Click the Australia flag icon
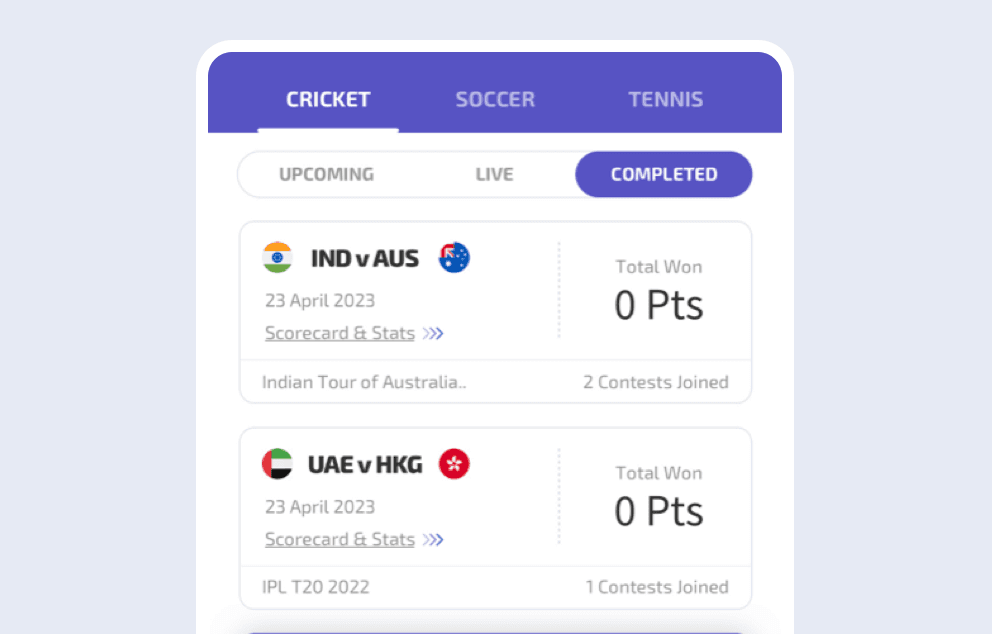The image size is (992, 634). [454, 257]
